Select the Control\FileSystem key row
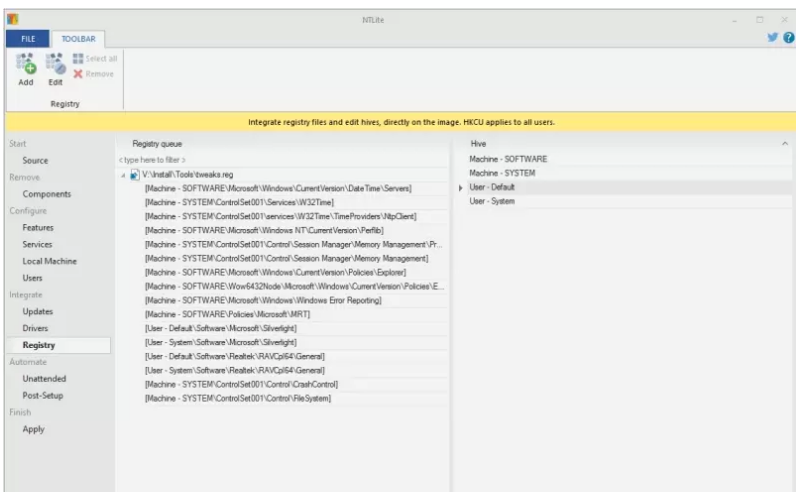 [238, 398]
